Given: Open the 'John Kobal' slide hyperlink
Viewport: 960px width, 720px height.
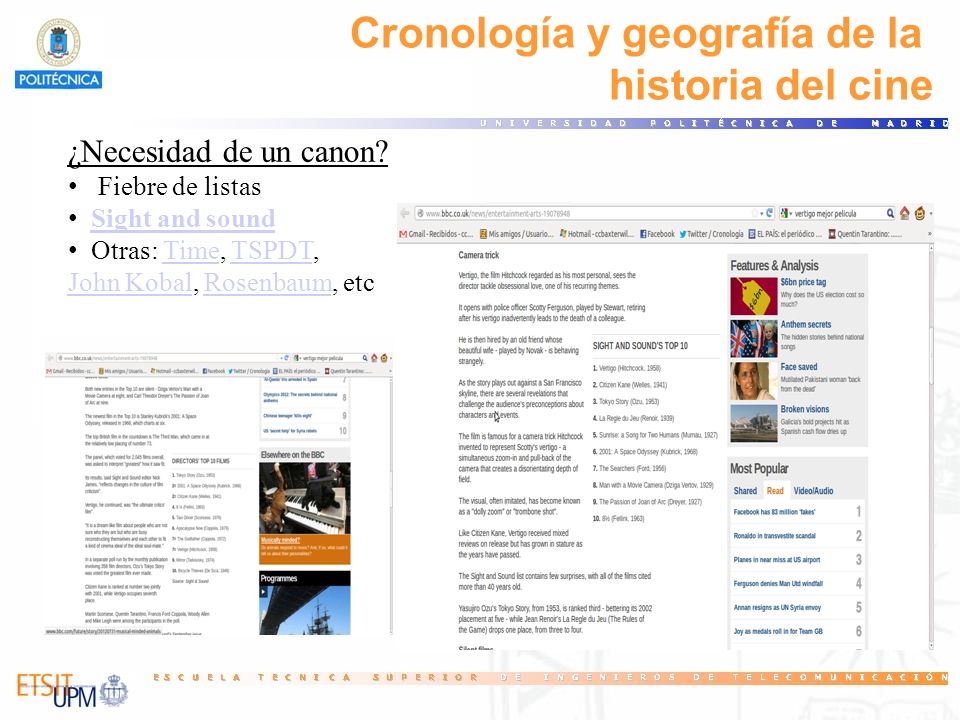Looking at the screenshot, I should (x=130, y=283).
